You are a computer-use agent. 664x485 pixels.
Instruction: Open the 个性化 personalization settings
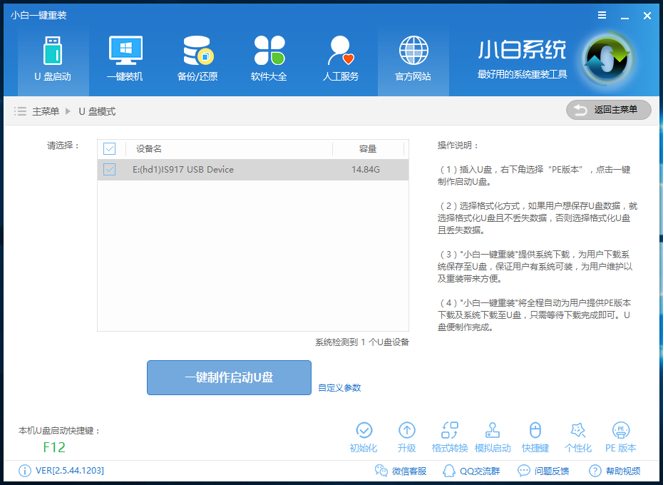point(578,437)
